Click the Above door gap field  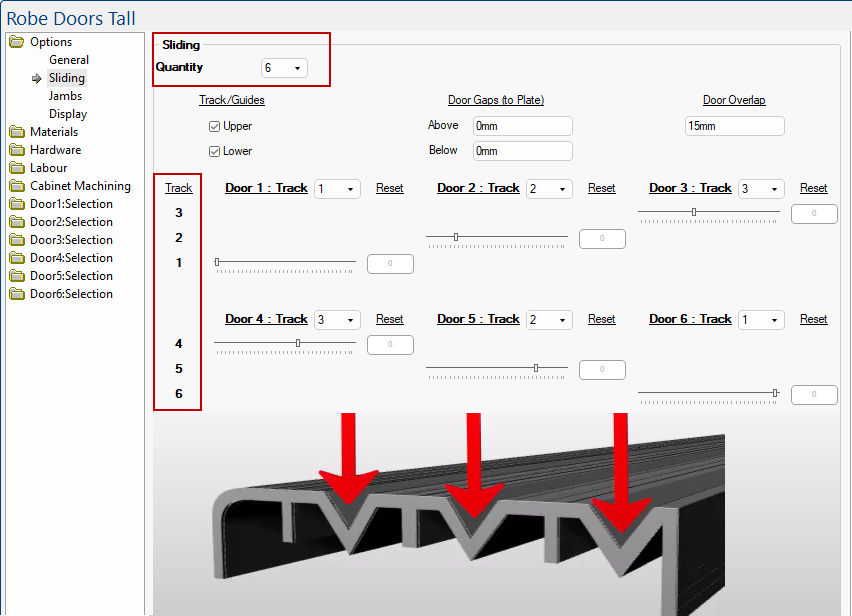pyautogui.click(x=522, y=126)
